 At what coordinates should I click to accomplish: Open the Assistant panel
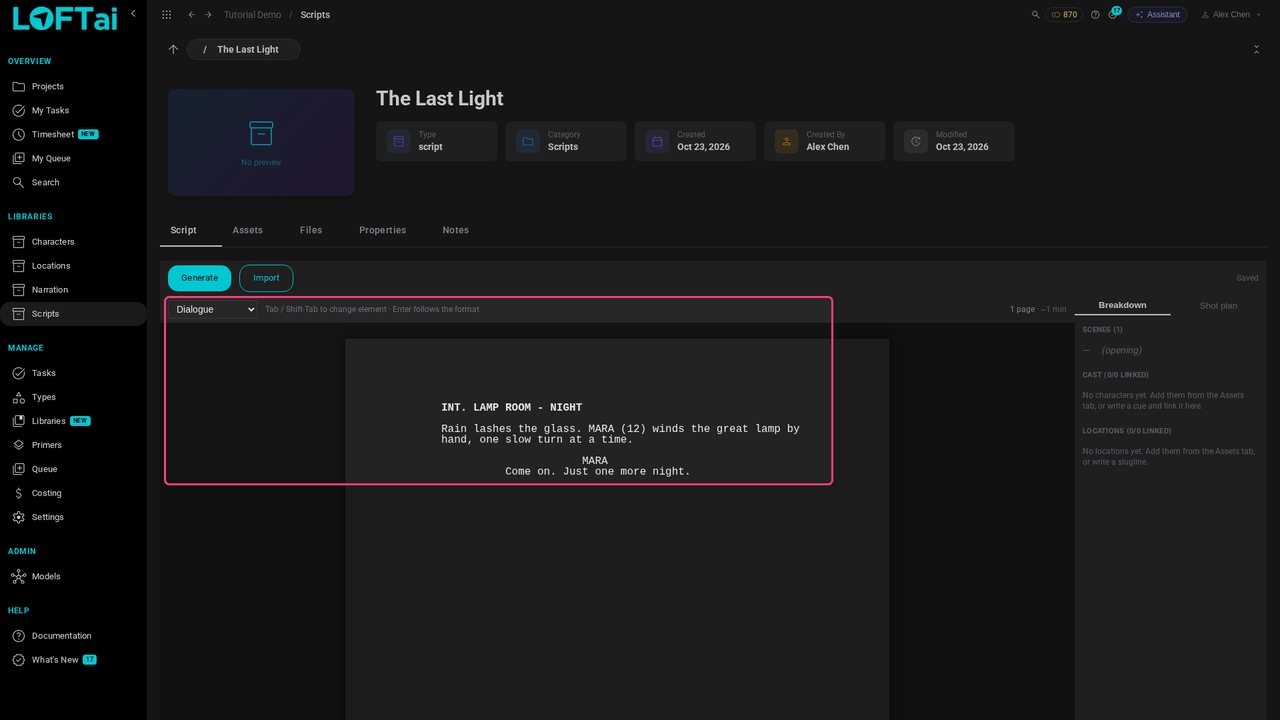[x=1157, y=15]
